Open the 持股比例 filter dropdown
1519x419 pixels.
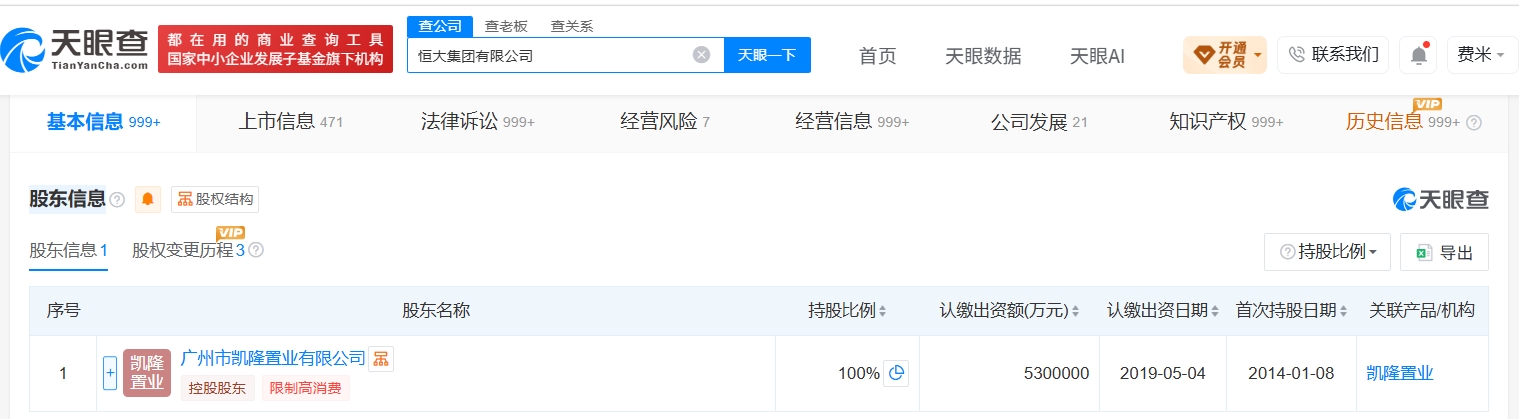[x=1328, y=253]
